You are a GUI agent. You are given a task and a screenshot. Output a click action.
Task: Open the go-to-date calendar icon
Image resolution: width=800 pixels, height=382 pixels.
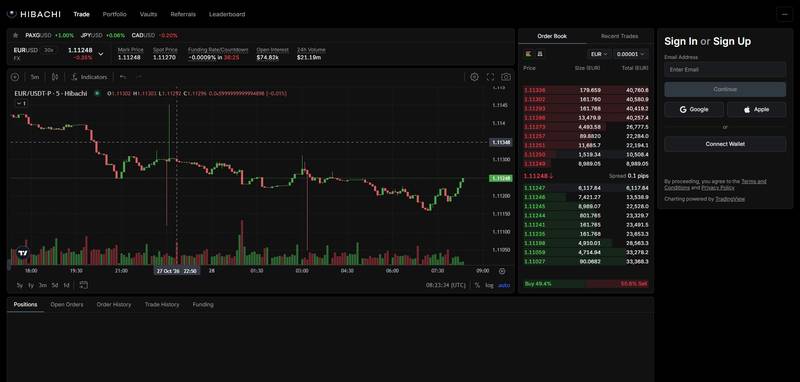pos(84,285)
